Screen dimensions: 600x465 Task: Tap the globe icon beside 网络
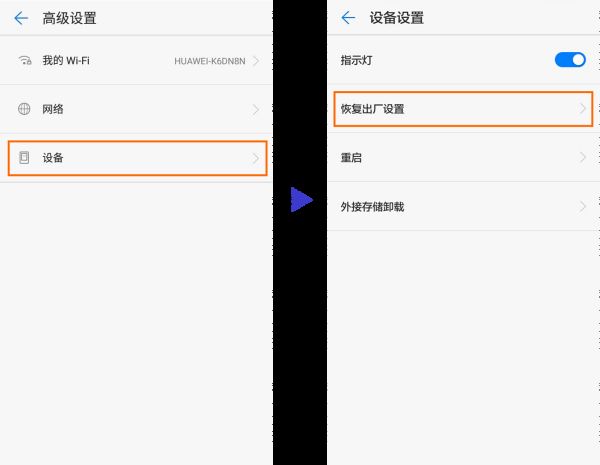pos(24,109)
